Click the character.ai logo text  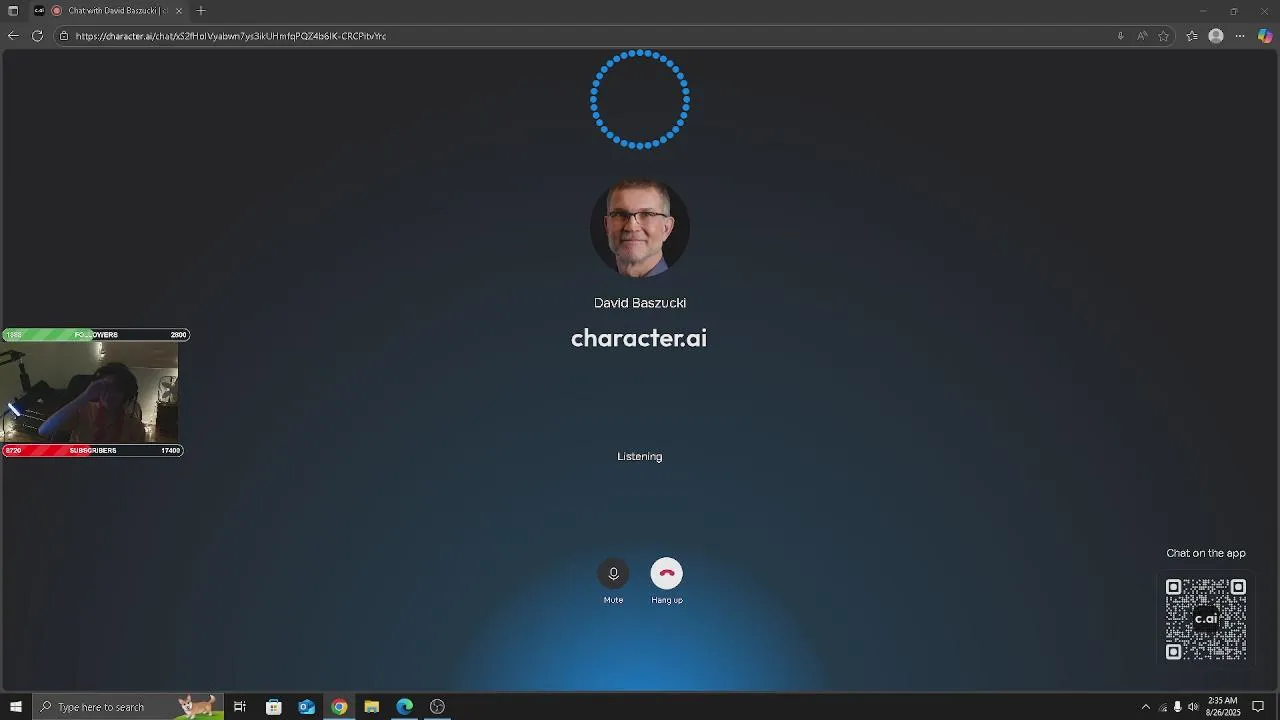[639, 338]
